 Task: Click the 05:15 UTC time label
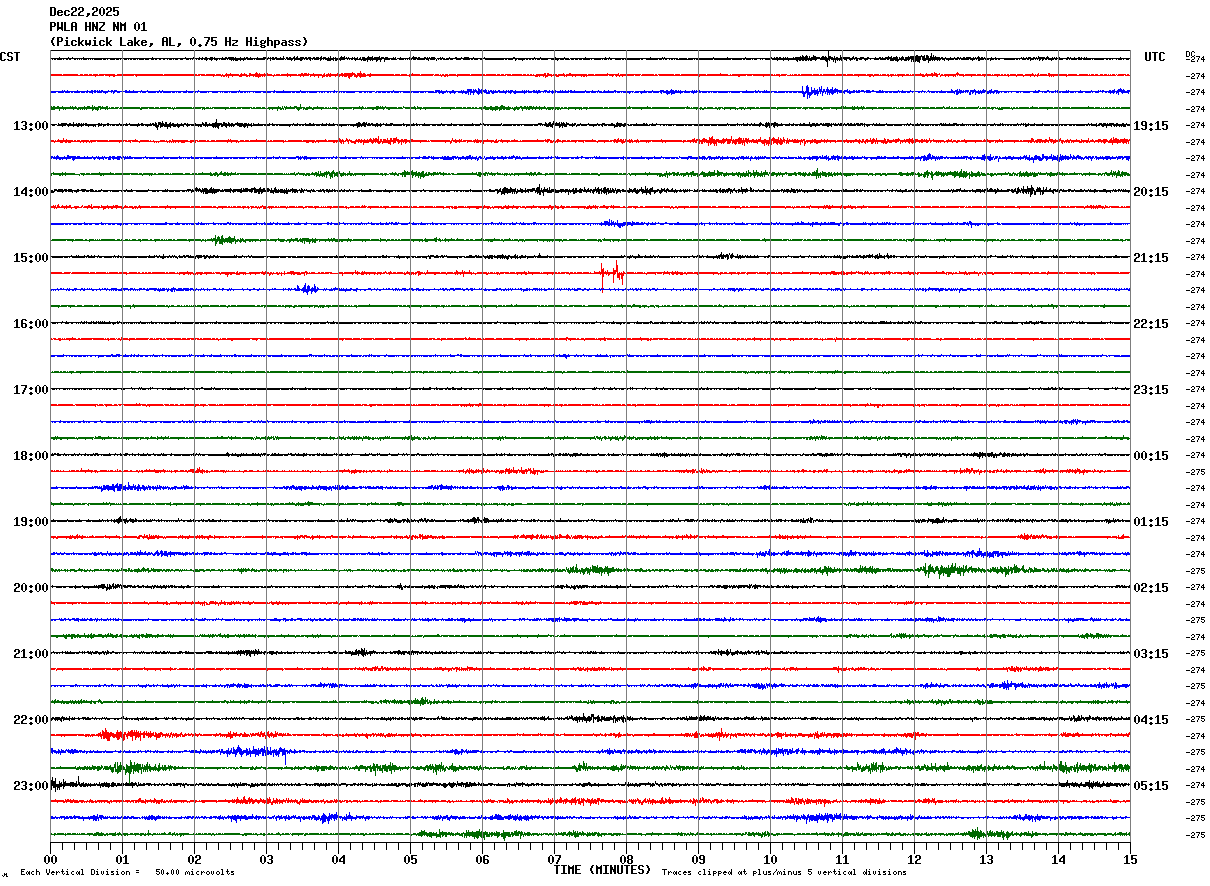1151,786
